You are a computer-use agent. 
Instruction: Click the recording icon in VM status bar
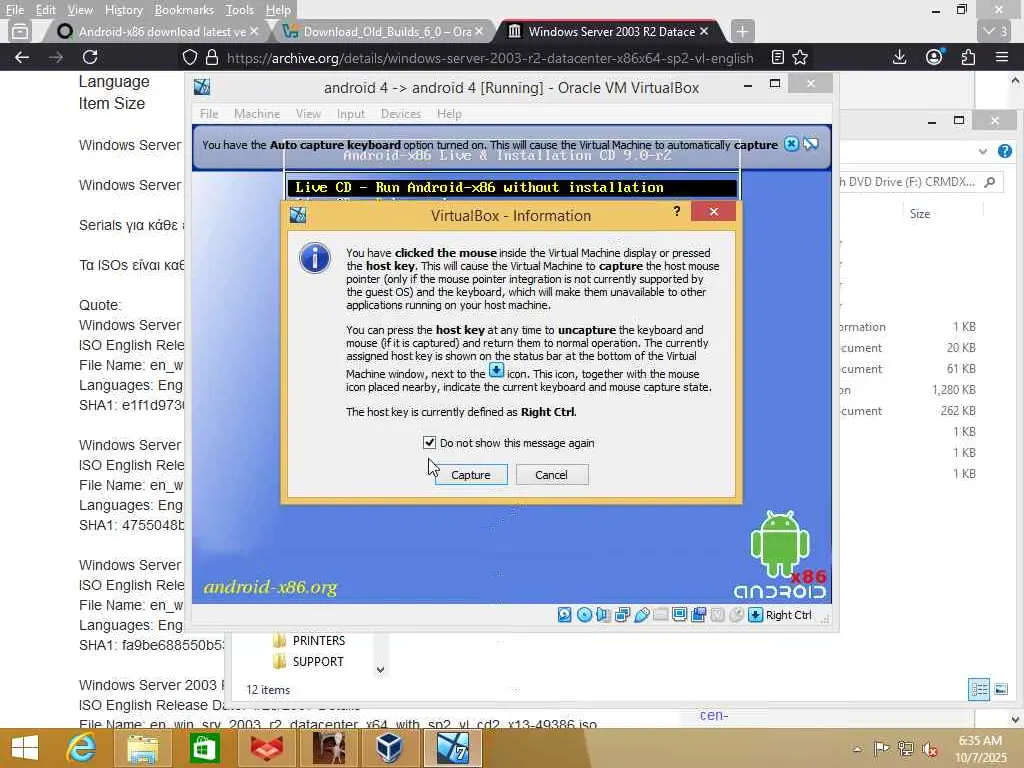(x=698, y=615)
